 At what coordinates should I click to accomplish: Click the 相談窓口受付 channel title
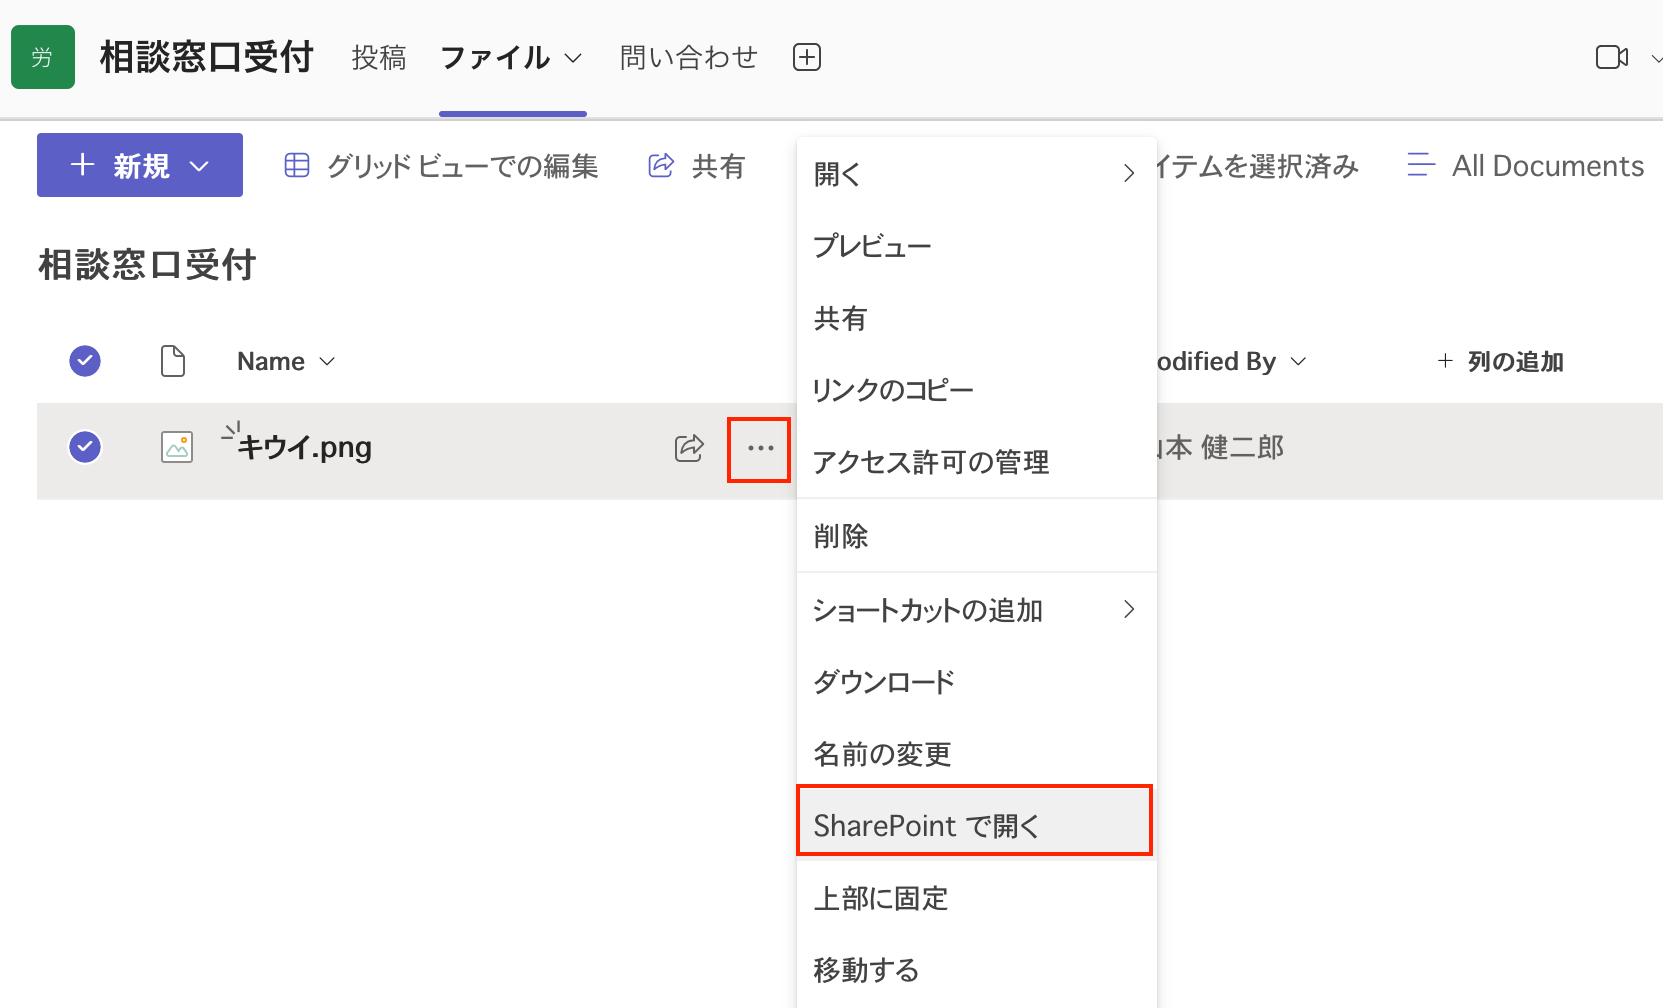(207, 58)
